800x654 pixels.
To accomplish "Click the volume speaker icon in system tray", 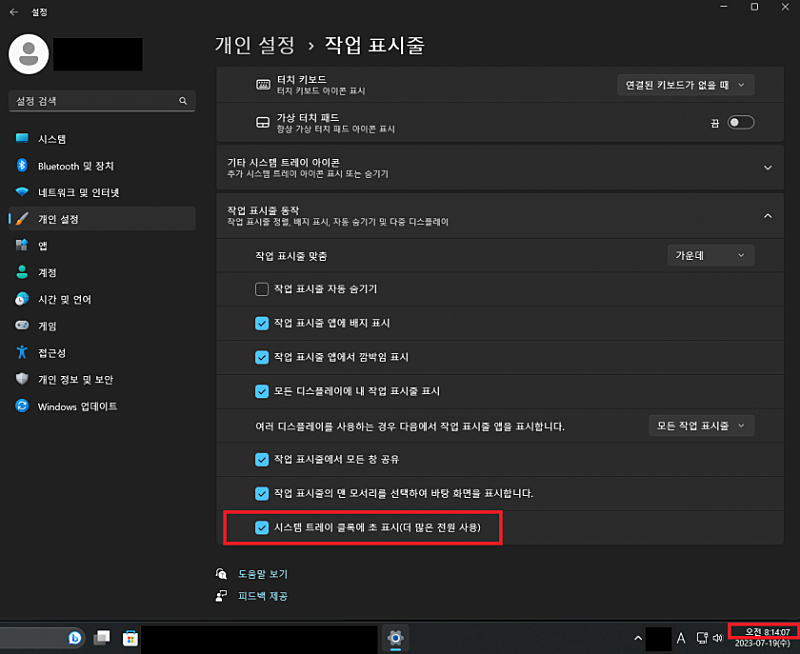I will (717, 637).
